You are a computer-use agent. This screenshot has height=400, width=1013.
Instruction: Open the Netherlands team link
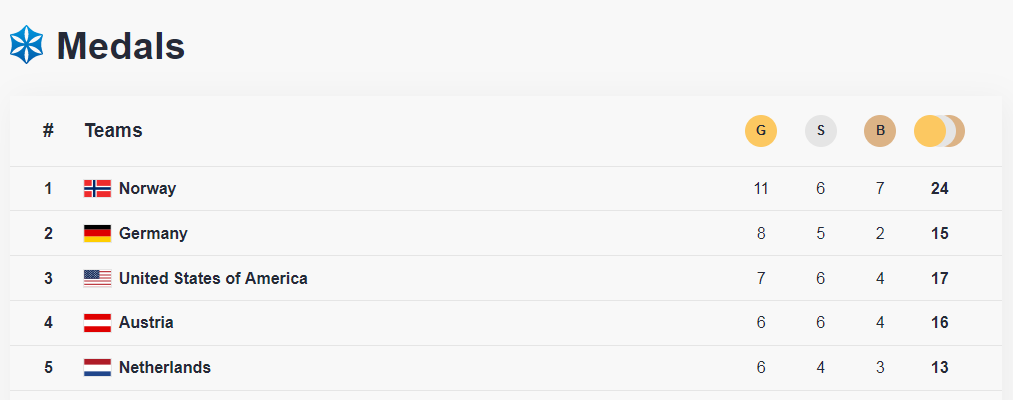165,368
